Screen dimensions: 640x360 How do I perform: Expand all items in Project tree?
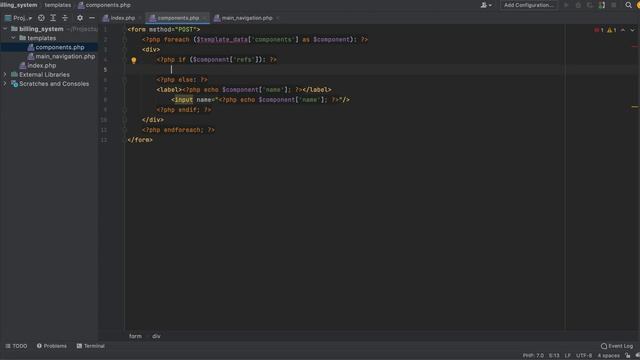(53, 18)
